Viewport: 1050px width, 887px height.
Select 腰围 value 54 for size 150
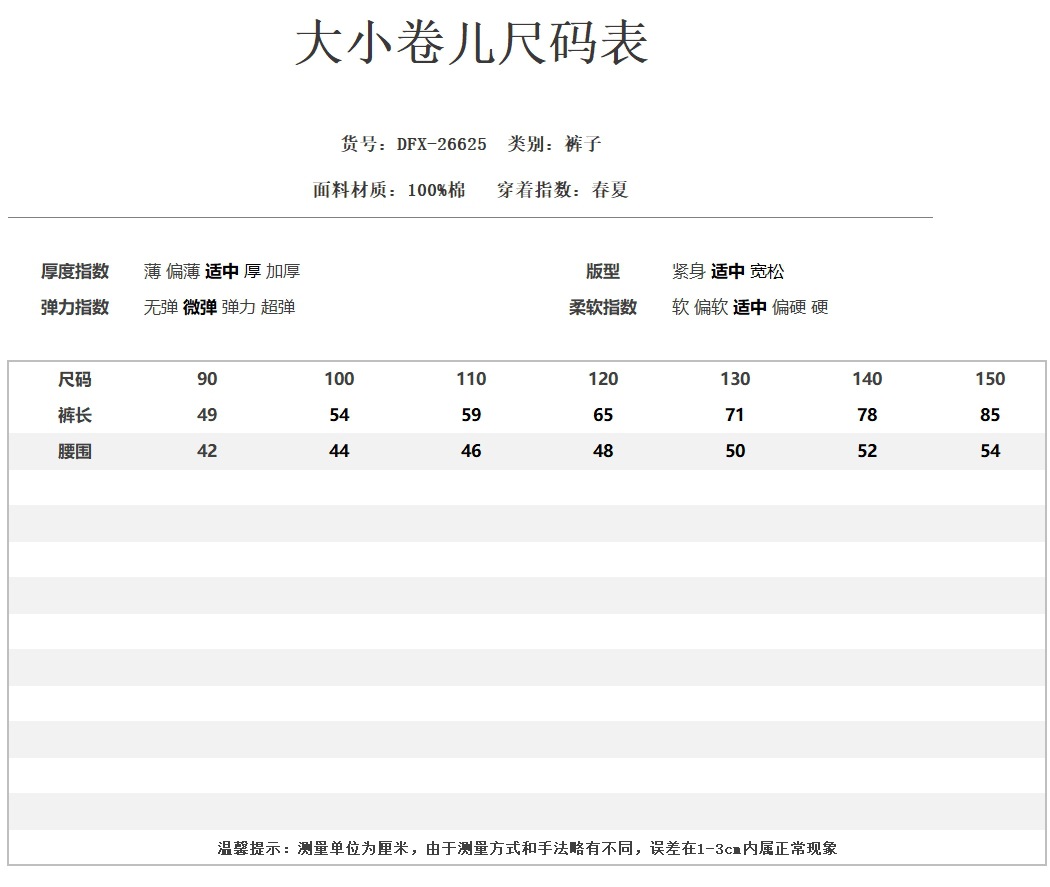click(990, 451)
